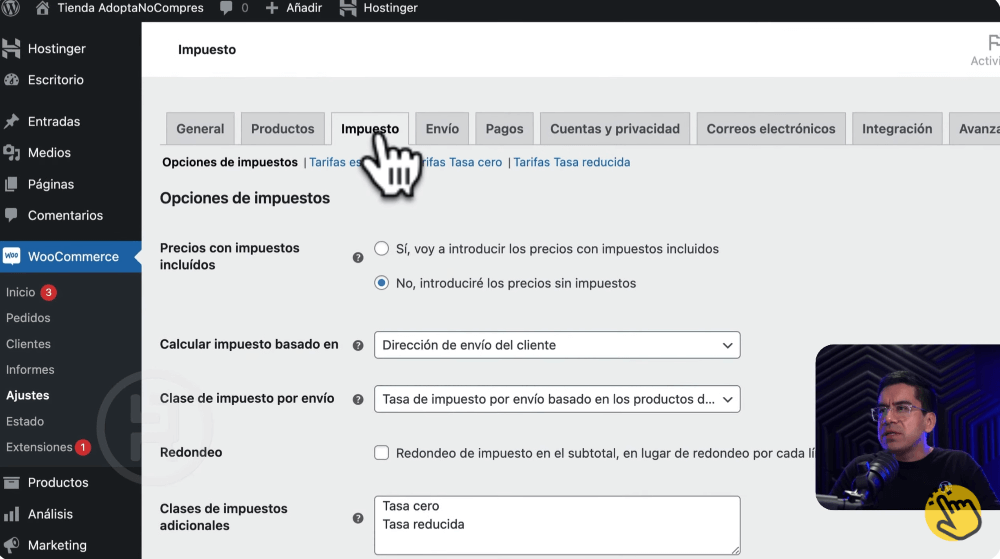Show help for Clase de impuesto por envío
1000x559 pixels.
click(358, 400)
